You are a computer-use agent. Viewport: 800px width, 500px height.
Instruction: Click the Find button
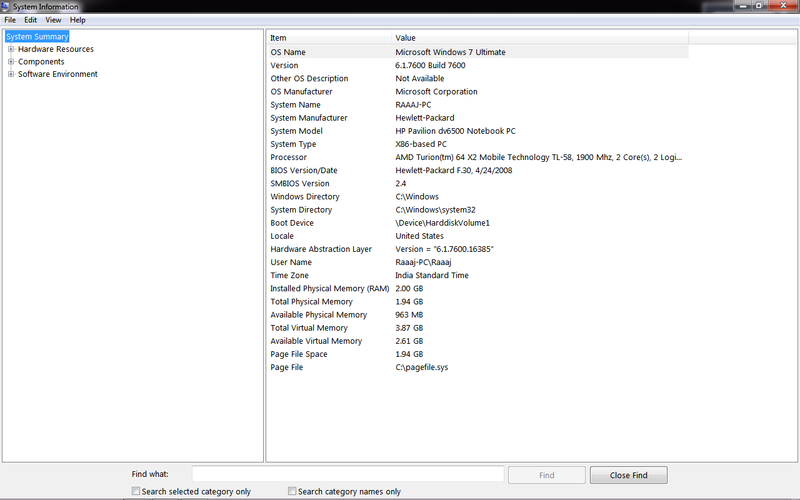[546, 475]
